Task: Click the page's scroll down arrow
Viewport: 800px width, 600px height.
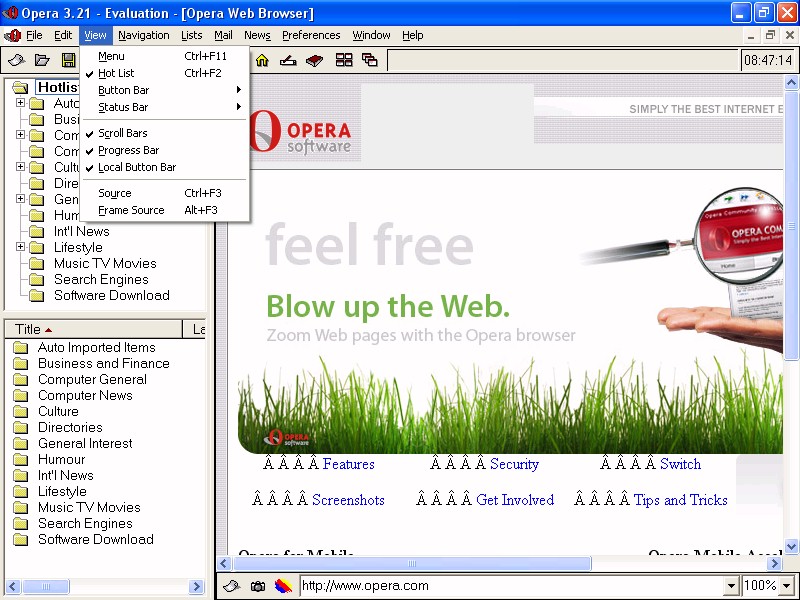Action: pos(792,546)
